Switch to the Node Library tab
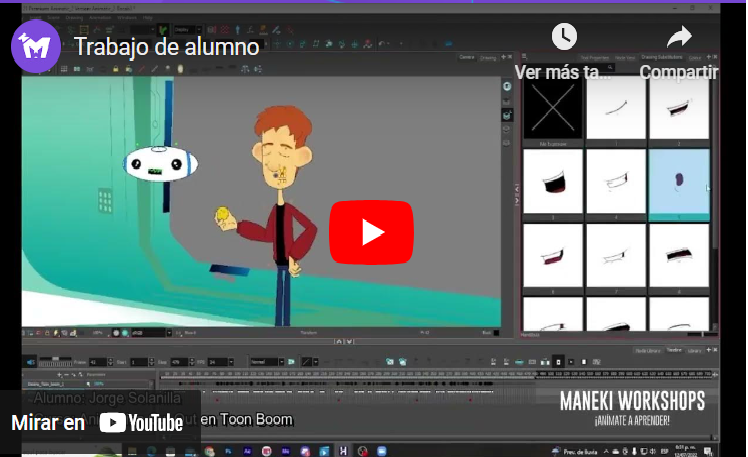748x457 pixels. [x=647, y=351]
